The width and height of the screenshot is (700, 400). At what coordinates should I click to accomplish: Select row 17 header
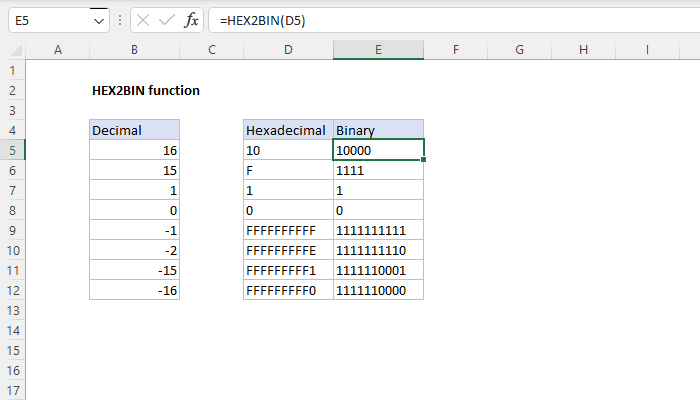[x=12, y=390]
